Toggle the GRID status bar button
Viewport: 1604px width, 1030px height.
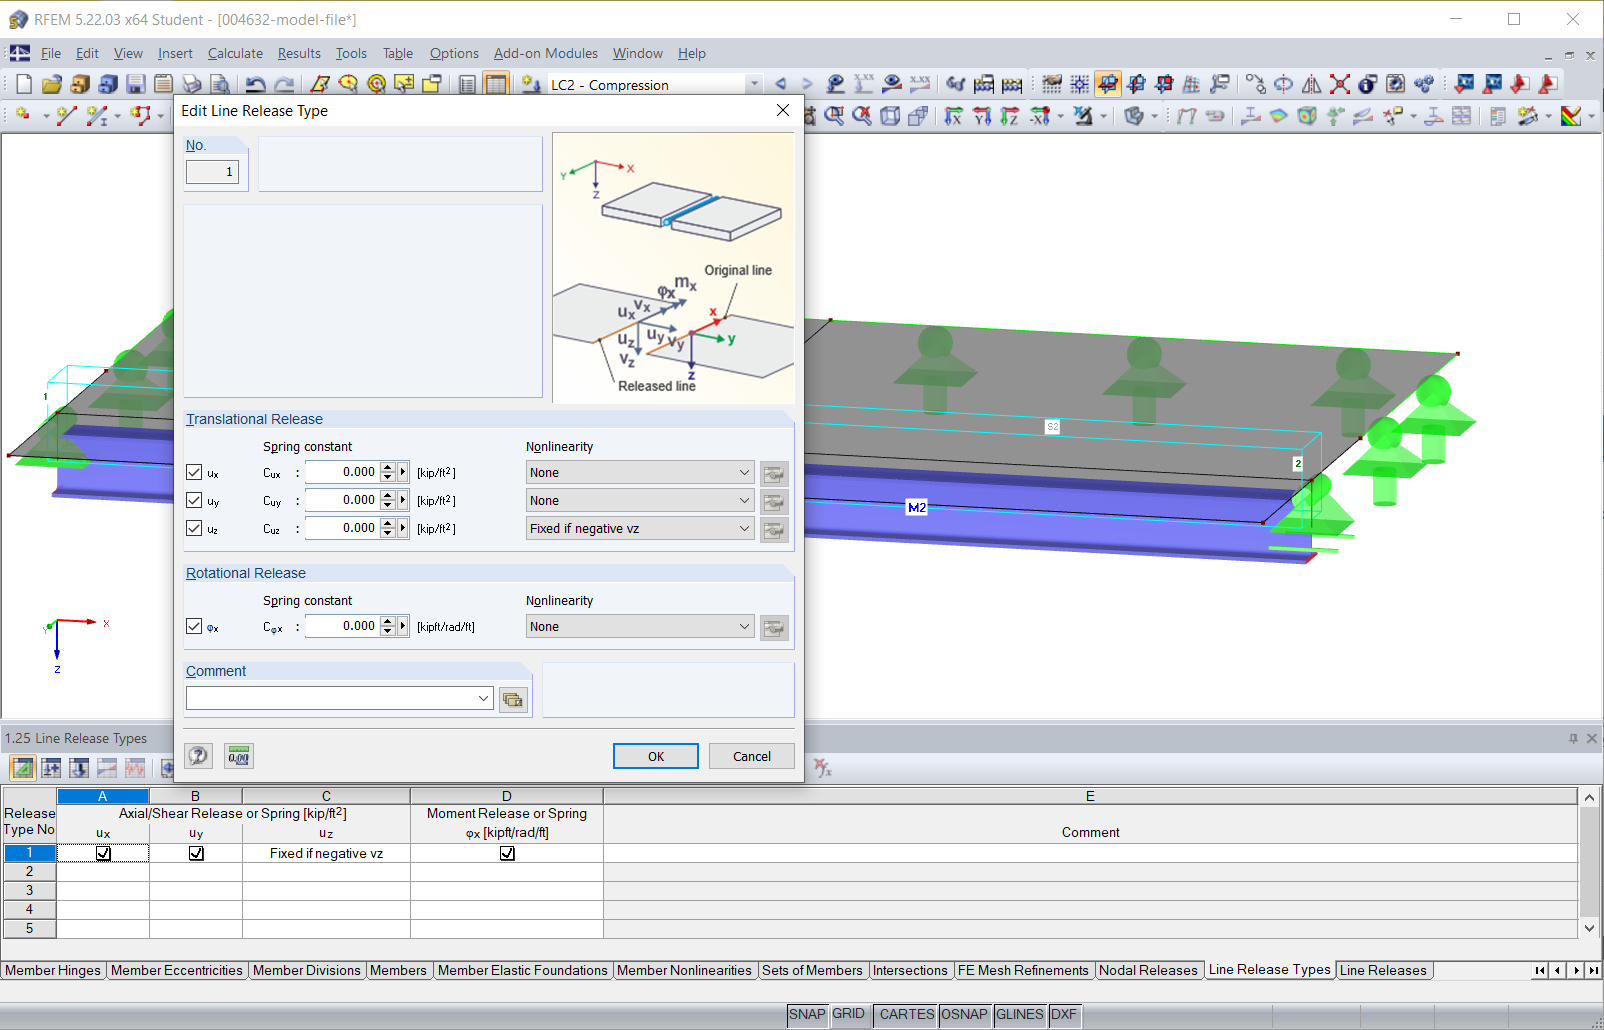(x=849, y=1014)
